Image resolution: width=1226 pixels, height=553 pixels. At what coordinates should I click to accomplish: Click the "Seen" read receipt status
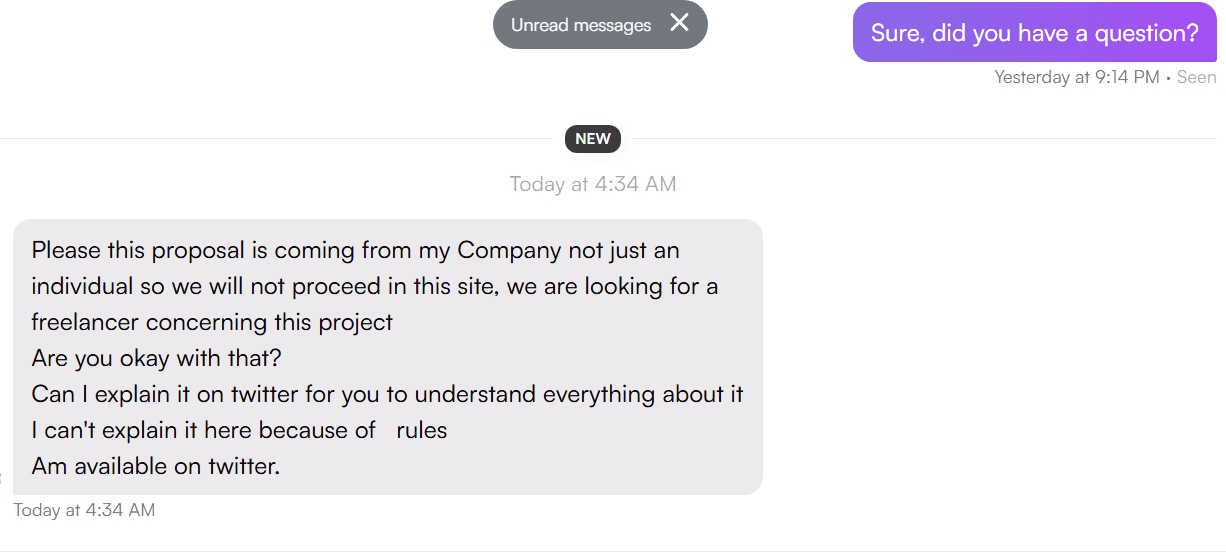click(x=1196, y=77)
